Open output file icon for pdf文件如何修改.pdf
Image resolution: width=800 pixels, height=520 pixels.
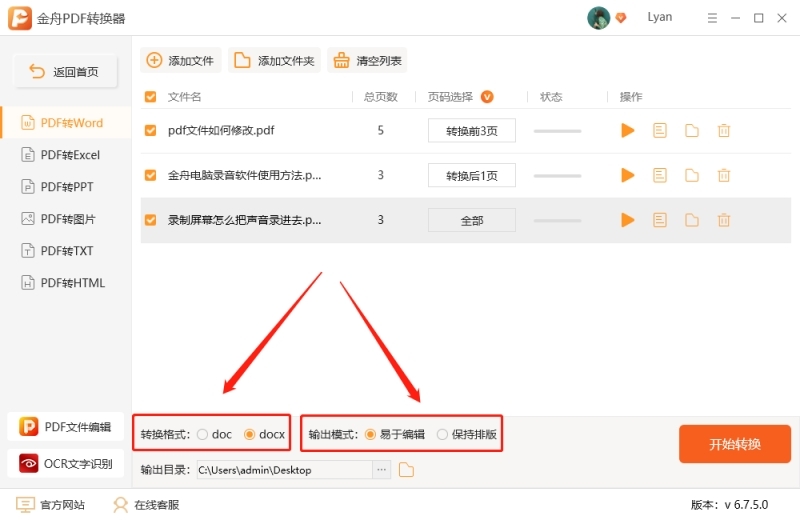coord(660,131)
